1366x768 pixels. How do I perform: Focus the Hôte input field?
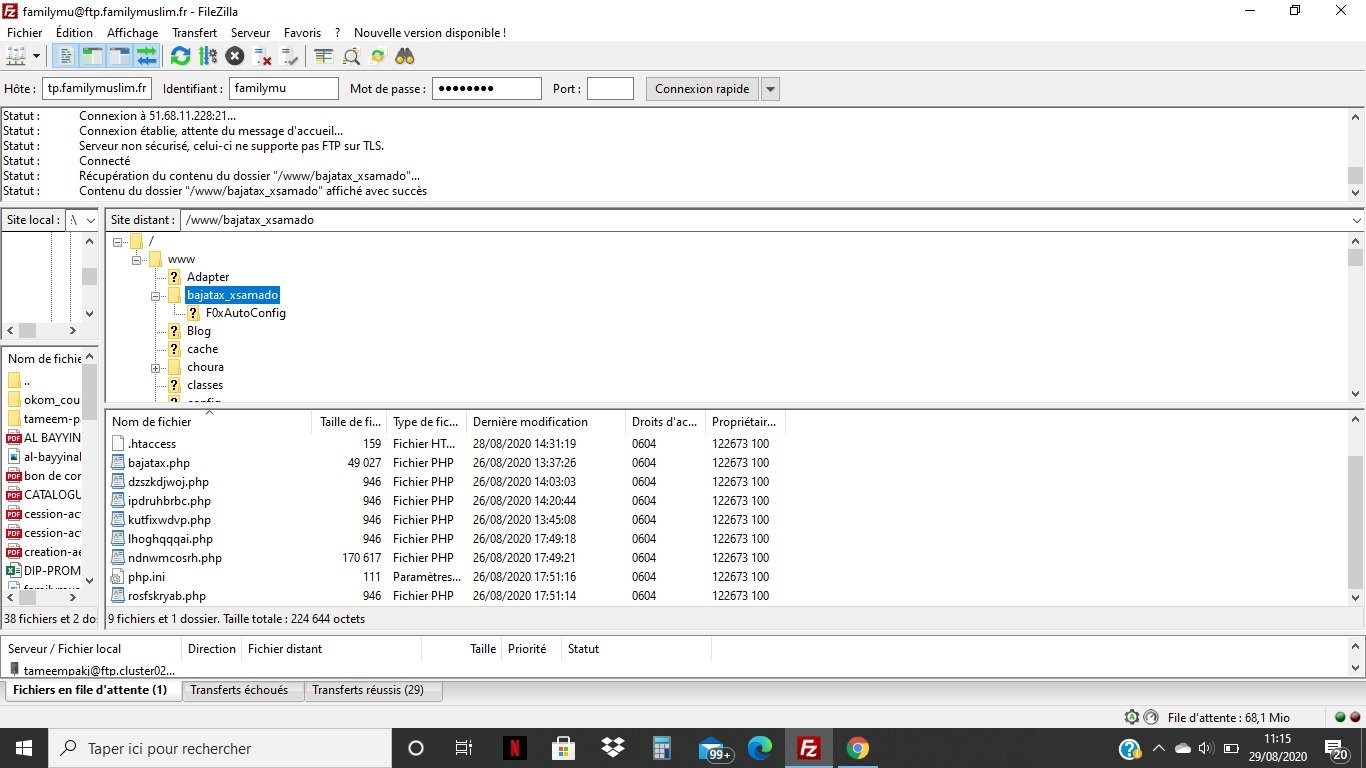point(97,89)
